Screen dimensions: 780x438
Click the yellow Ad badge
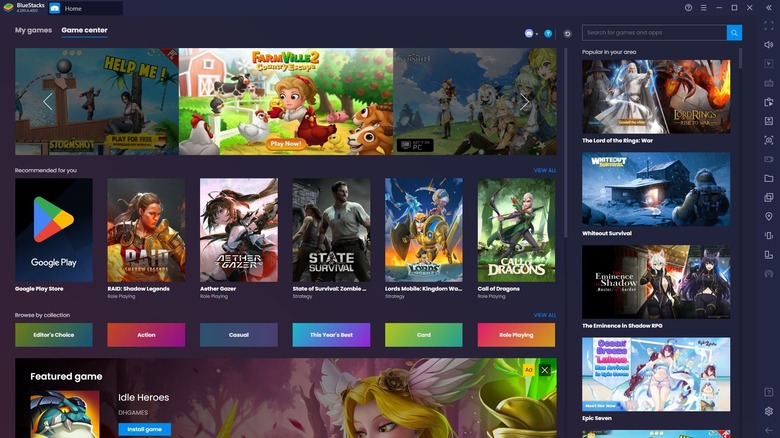tap(529, 370)
